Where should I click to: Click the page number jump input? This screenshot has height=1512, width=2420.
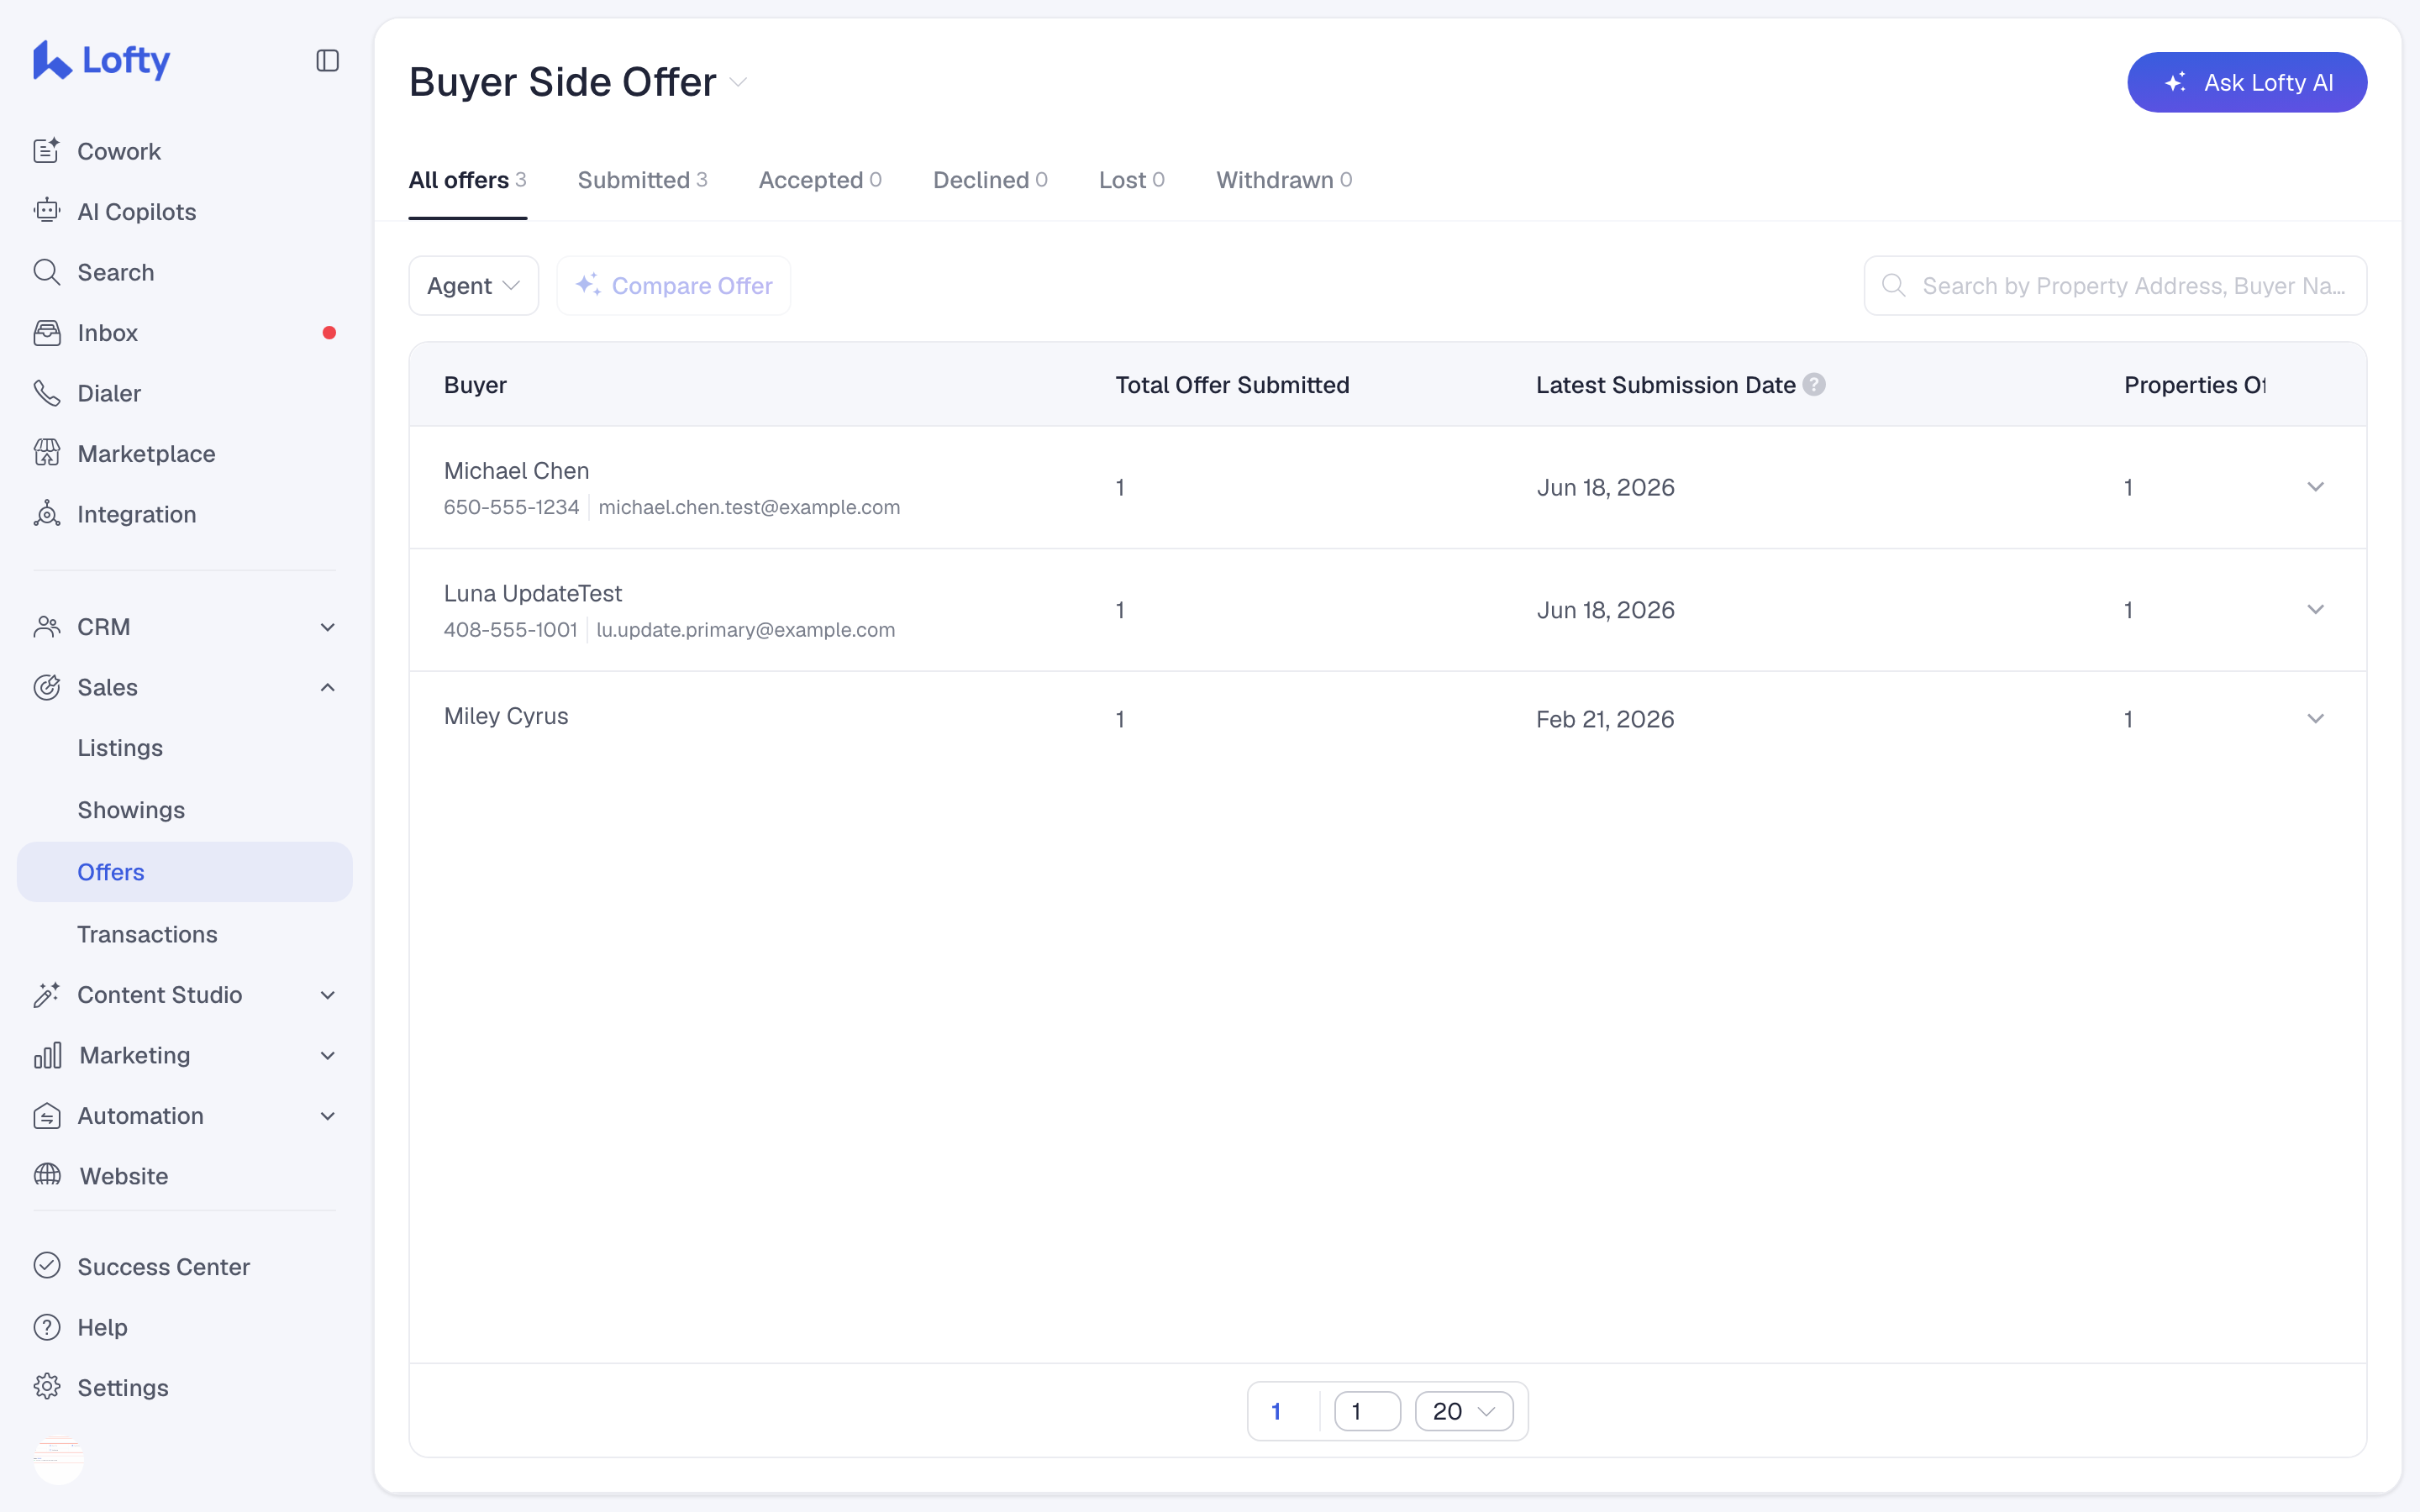point(1367,1411)
